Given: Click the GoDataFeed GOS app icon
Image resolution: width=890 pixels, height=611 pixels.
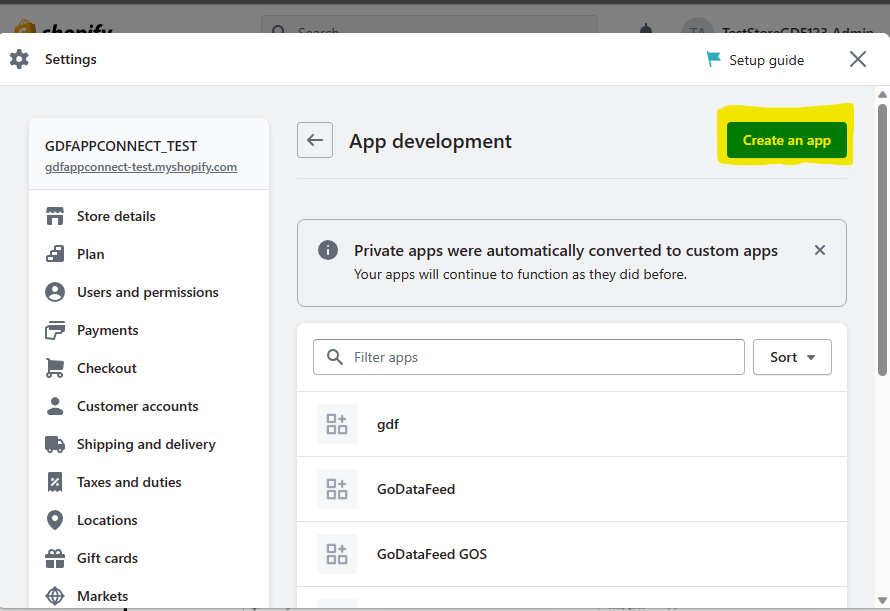Looking at the screenshot, I should pos(337,554).
